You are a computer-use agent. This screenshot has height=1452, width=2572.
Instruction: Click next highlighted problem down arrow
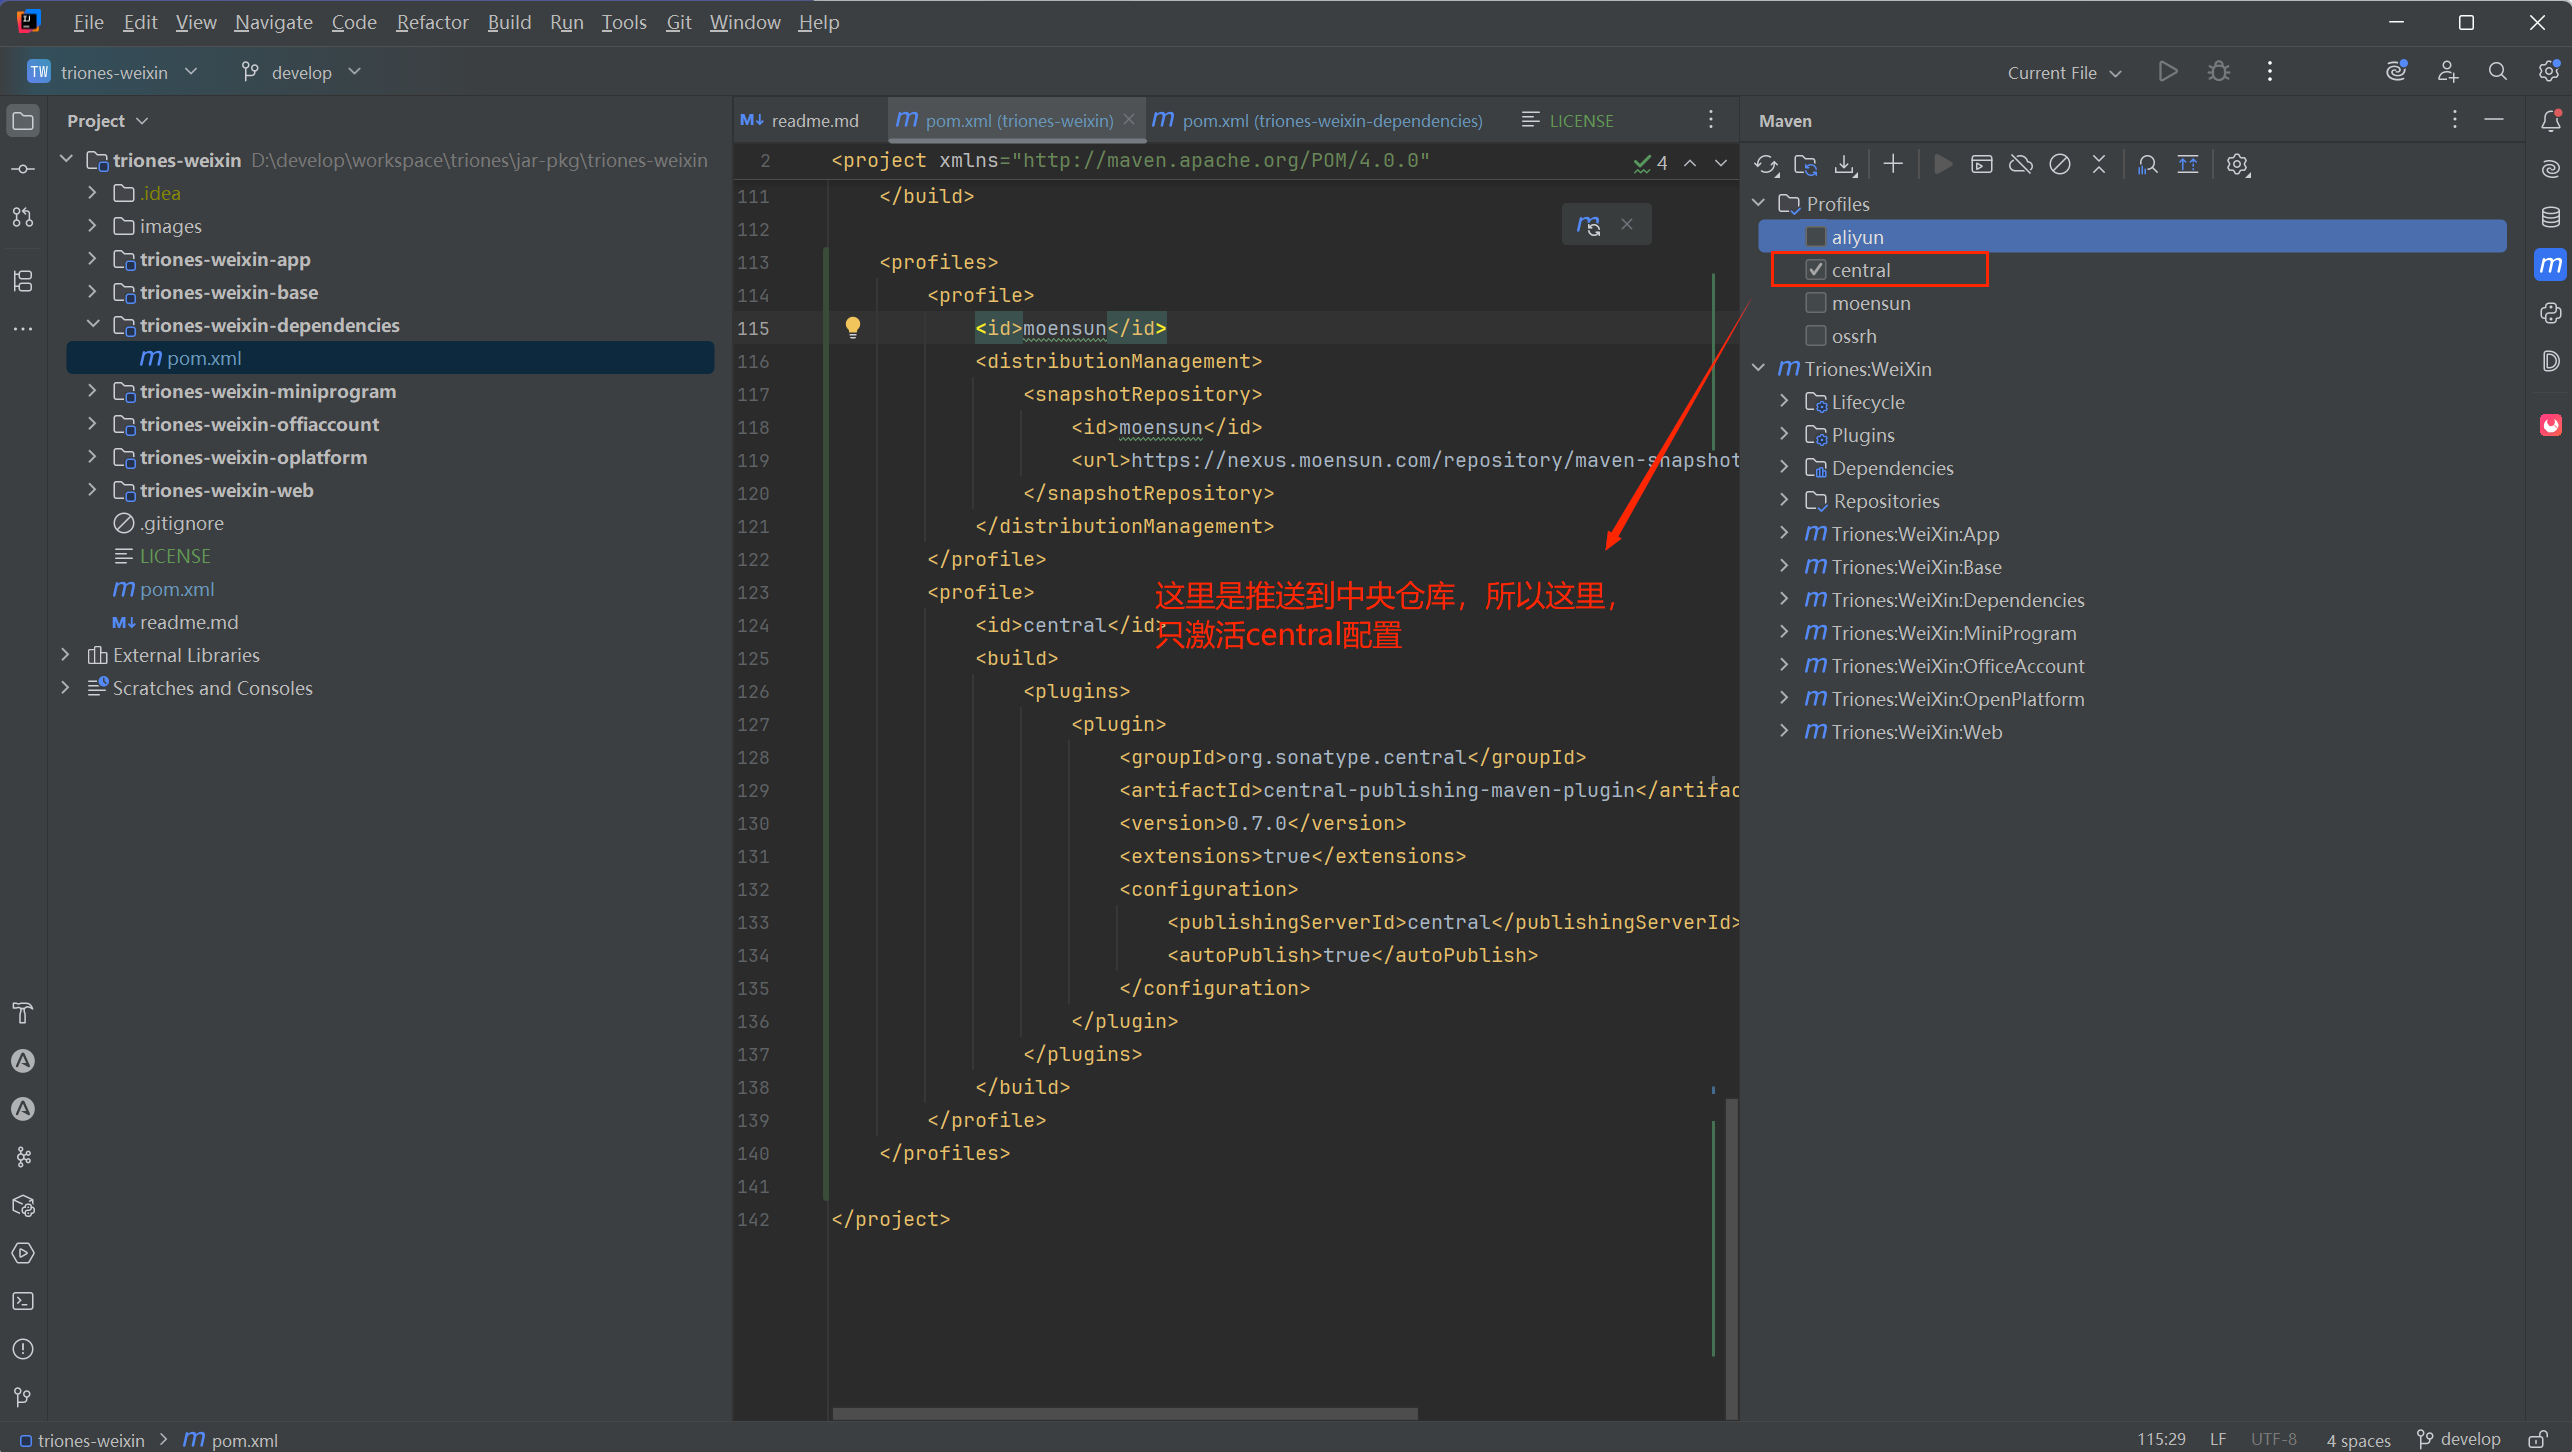pyautogui.click(x=1721, y=163)
